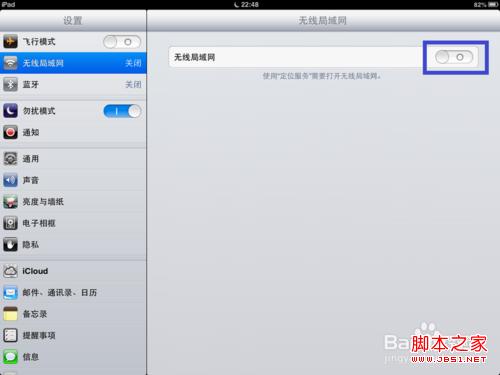
Task: Tap the Picture Frame icon beside 电子相框
Action: coord(10,223)
